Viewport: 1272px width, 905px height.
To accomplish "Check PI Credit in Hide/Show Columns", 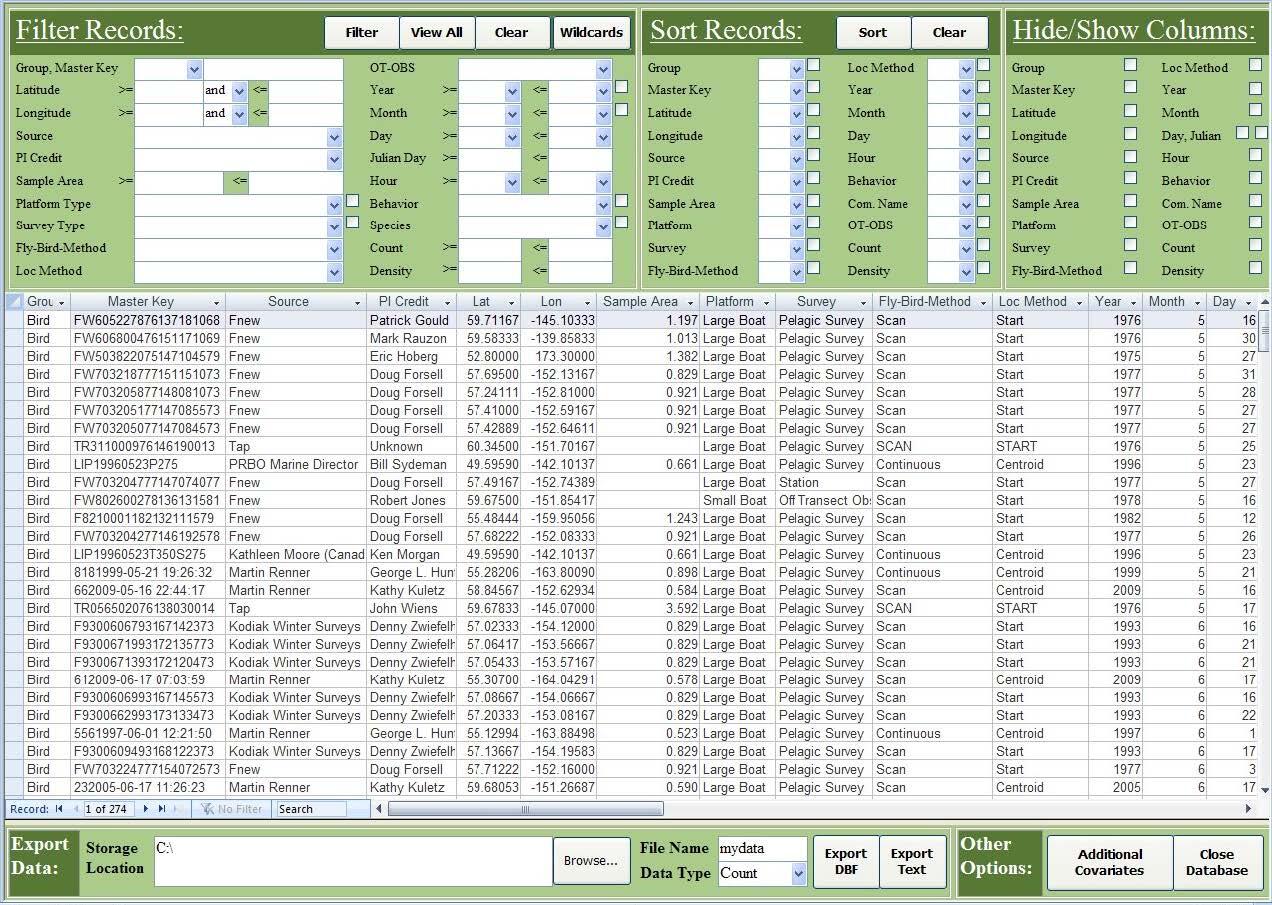I will (1130, 178).
